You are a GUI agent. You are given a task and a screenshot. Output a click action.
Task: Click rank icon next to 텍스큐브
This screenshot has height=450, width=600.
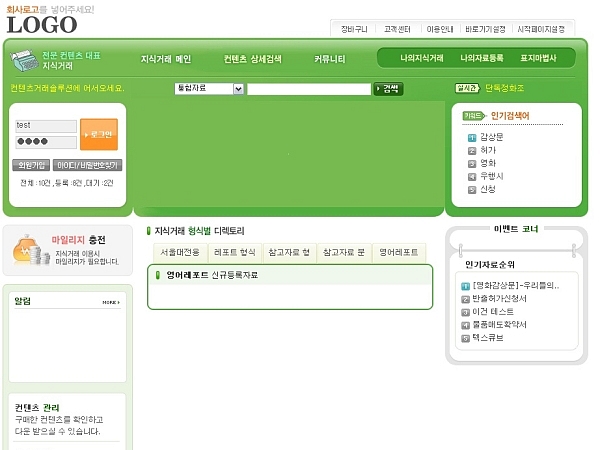click(x=465, y=338)
